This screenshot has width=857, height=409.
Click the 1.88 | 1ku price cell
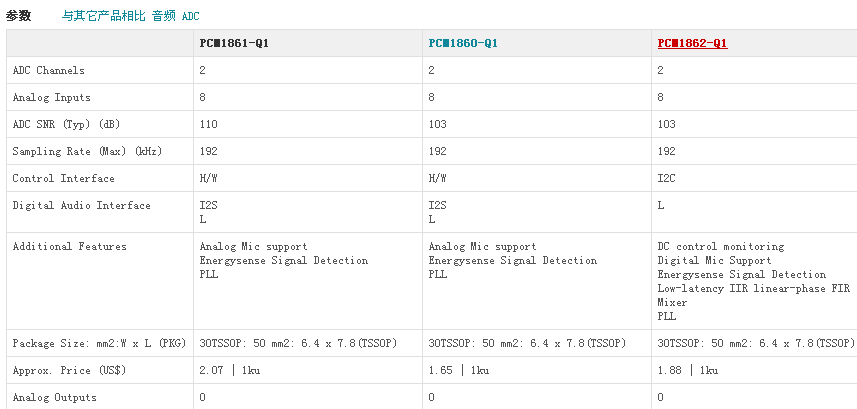pos(688,370)
